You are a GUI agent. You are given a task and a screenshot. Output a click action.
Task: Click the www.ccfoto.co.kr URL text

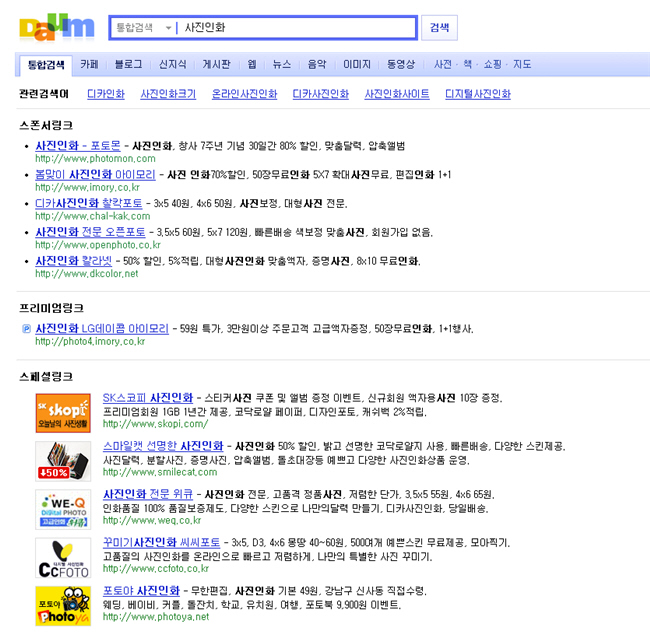(155, 568)
